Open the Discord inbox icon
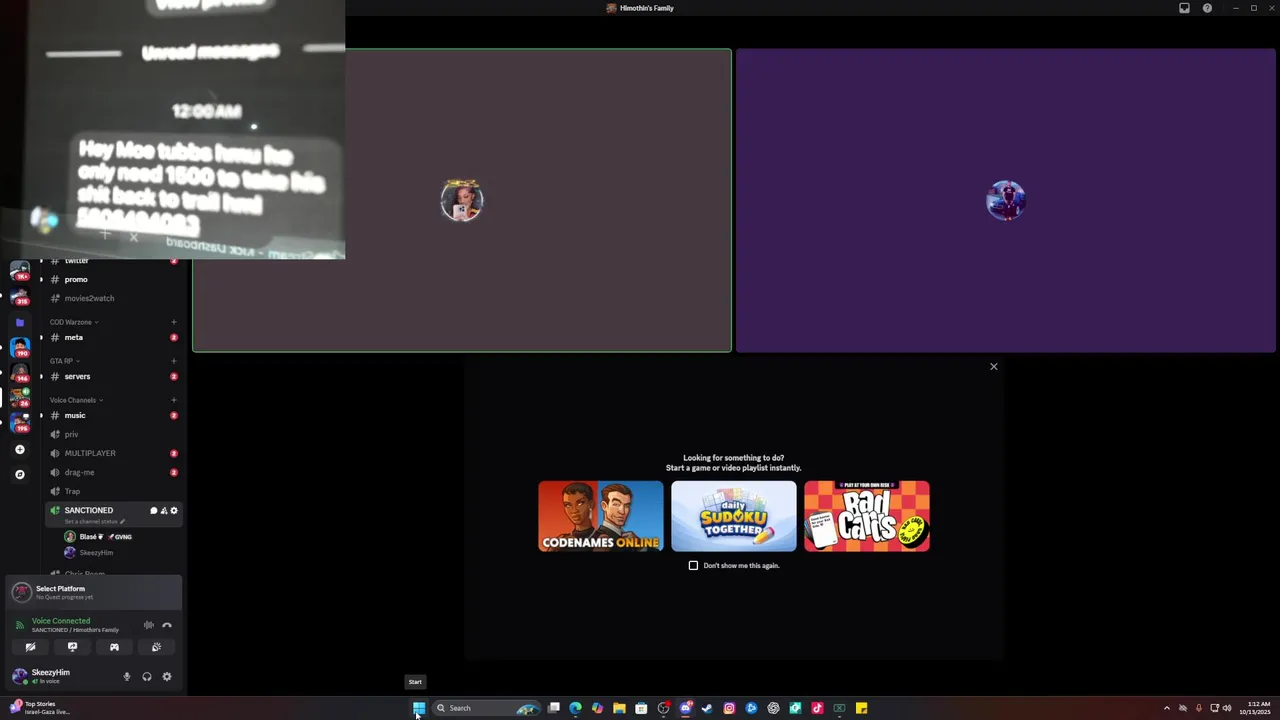This screenshot has width=1280, height=720. [1184, 8]
